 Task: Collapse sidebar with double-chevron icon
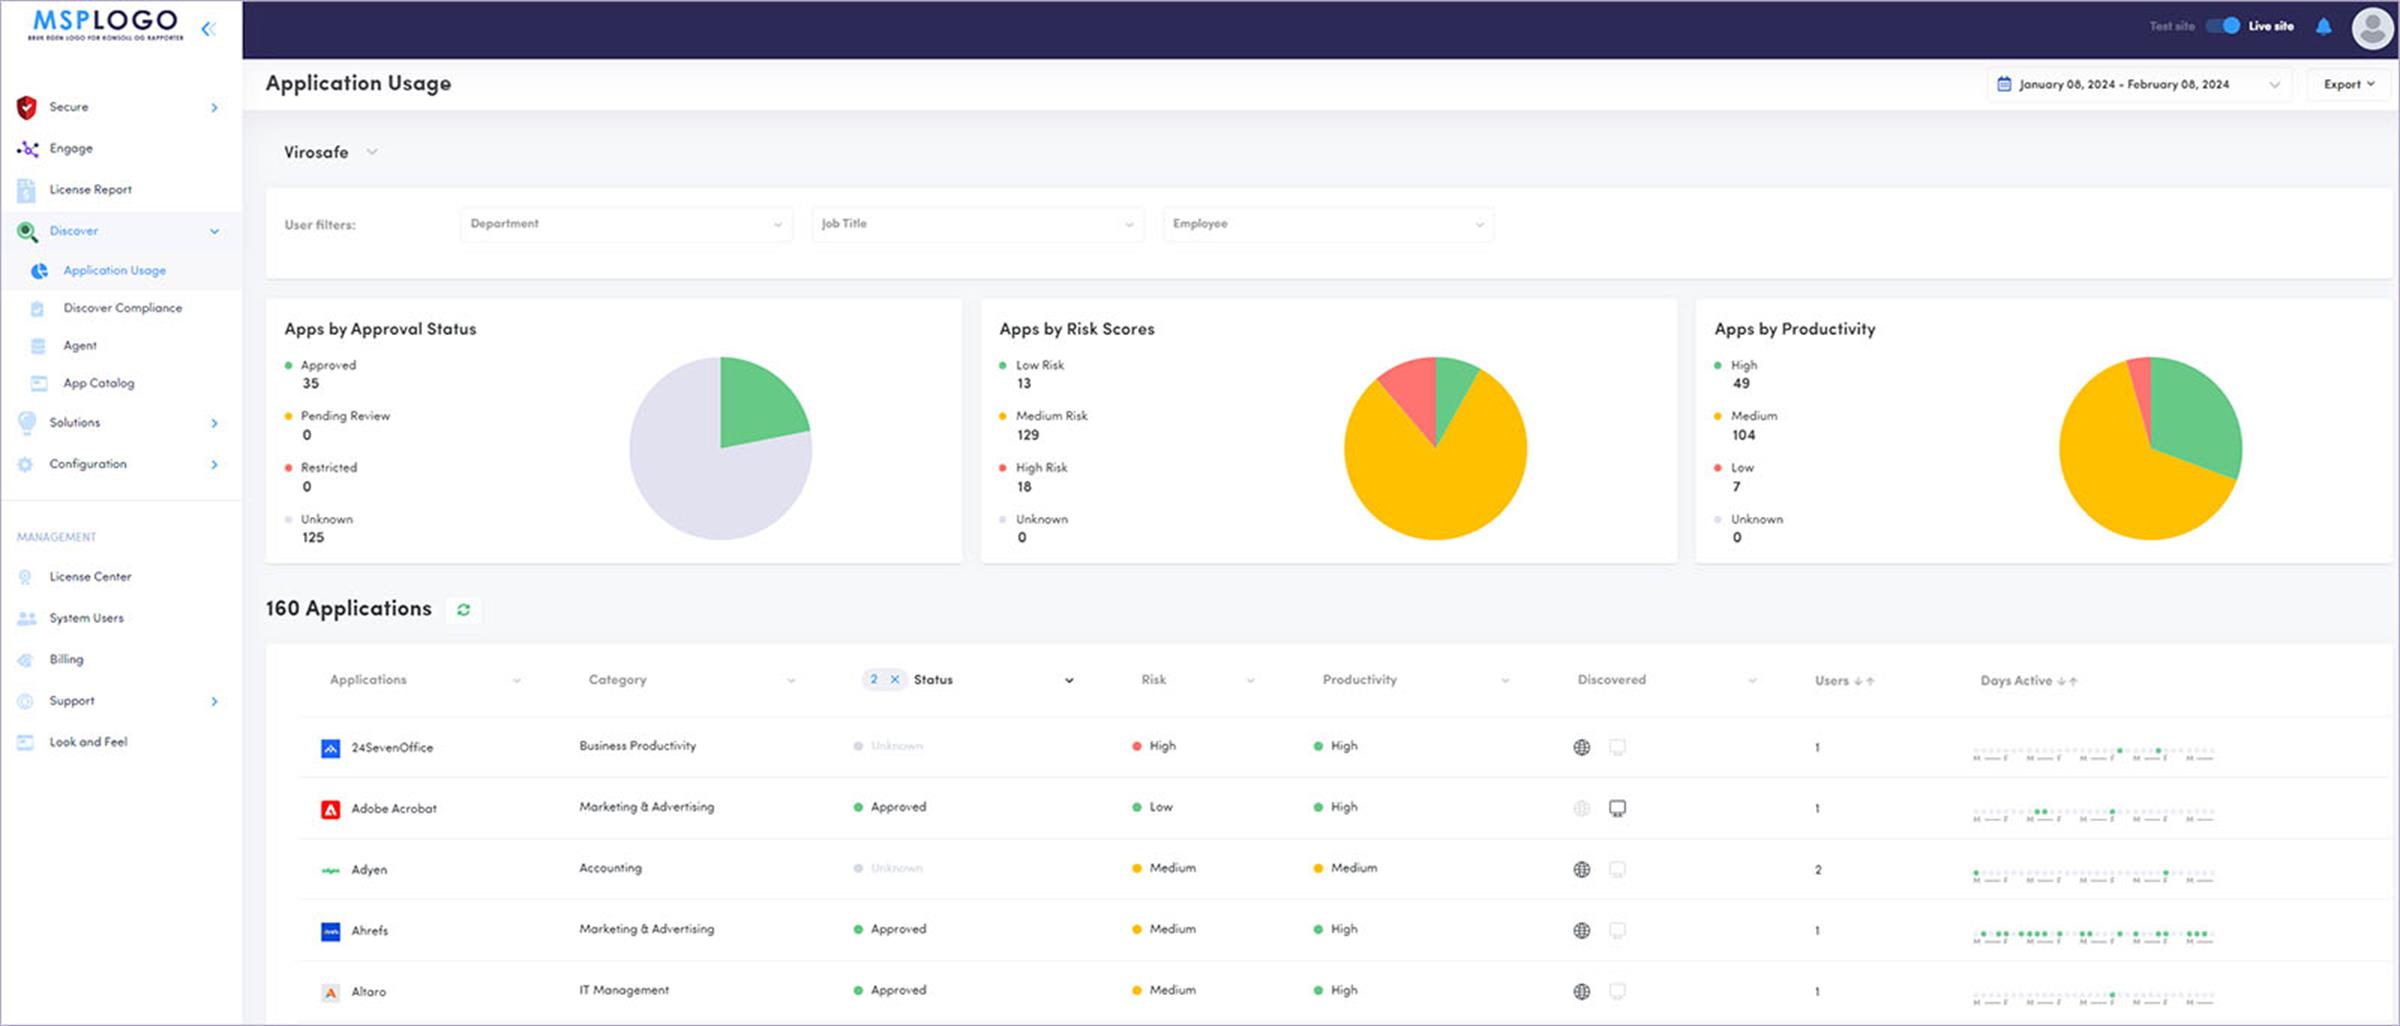pos(208,29)
